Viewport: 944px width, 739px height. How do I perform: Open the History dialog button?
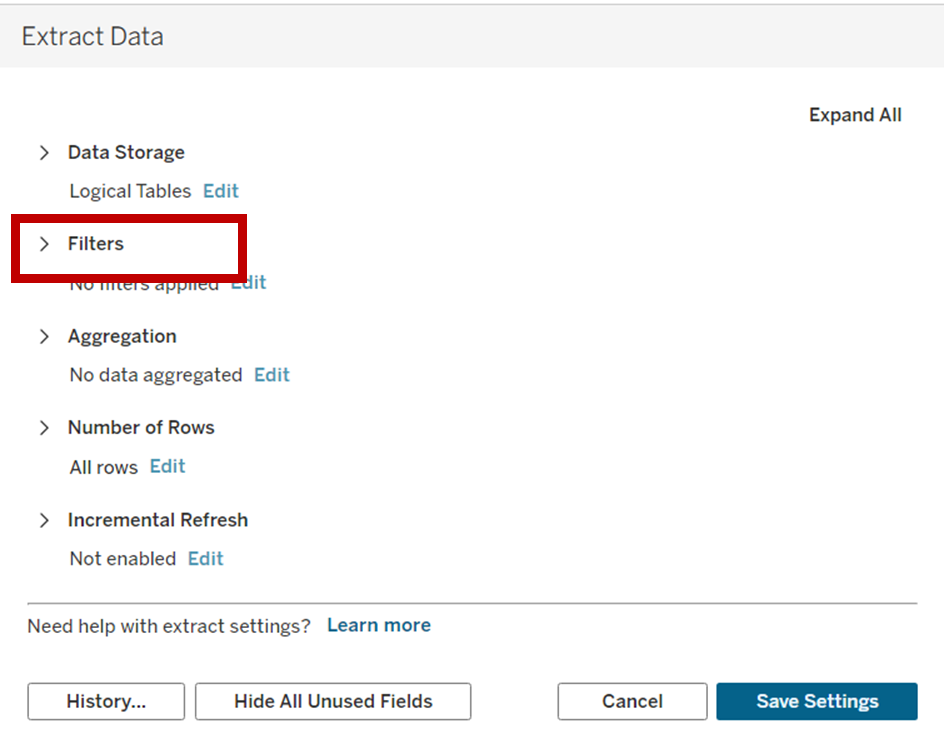point(106,701)
